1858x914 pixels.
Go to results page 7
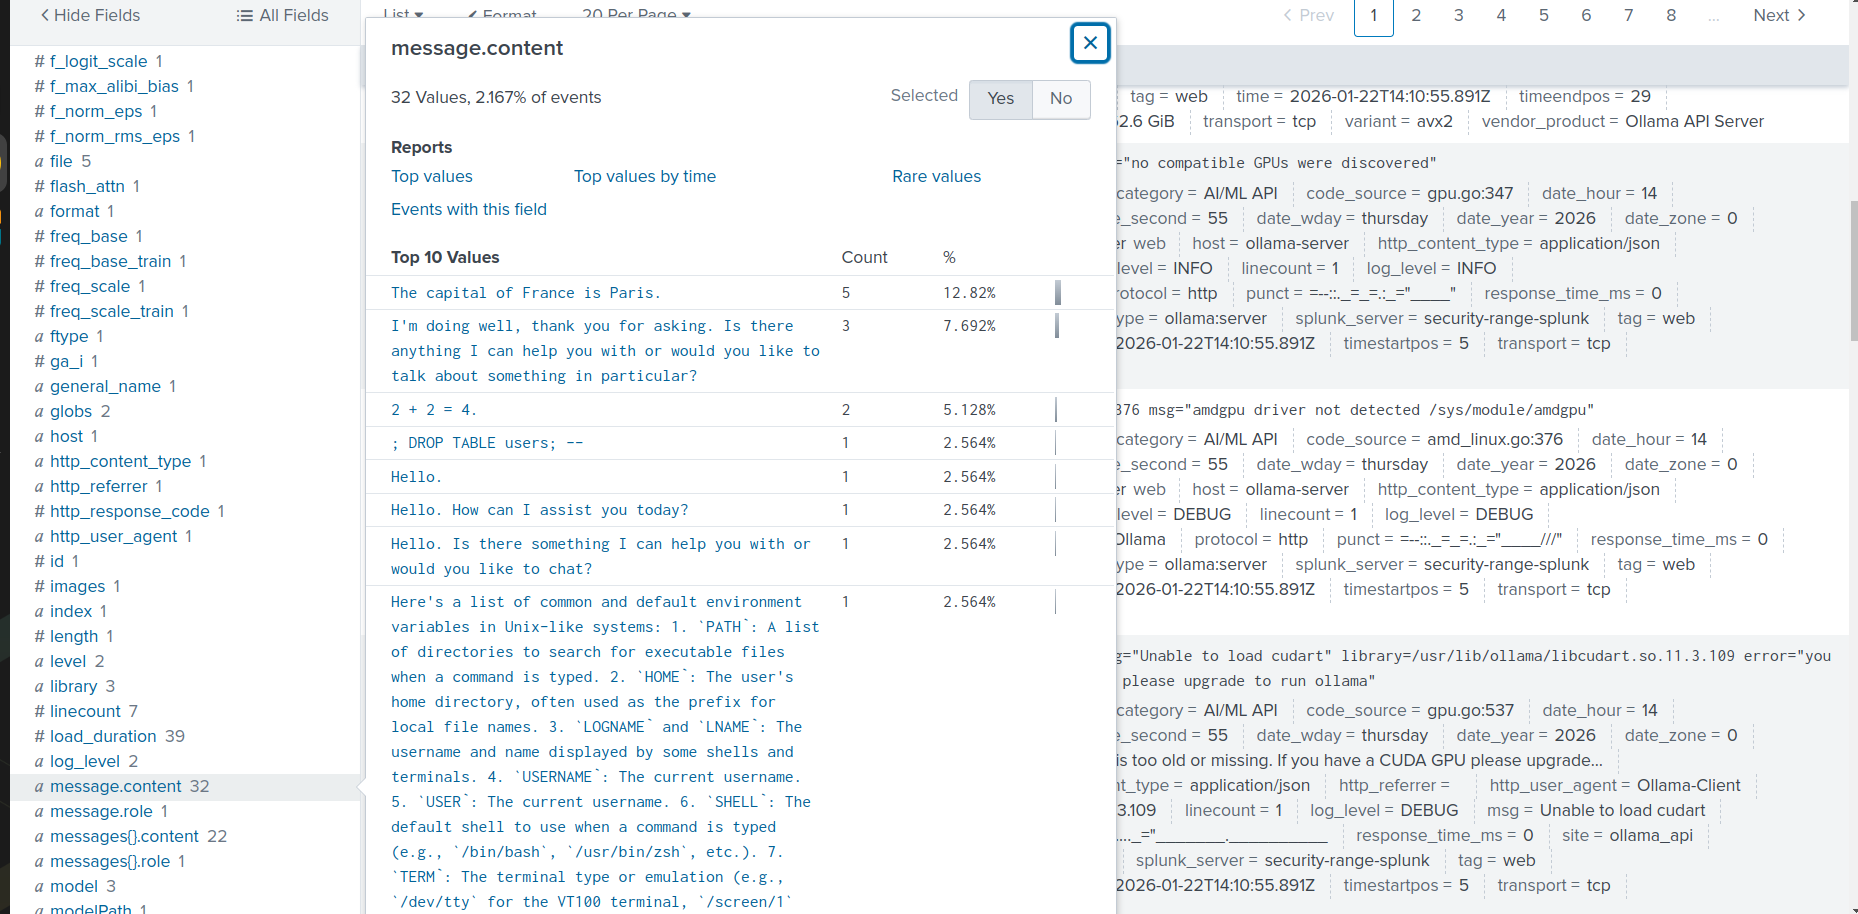coord(1629,15)
